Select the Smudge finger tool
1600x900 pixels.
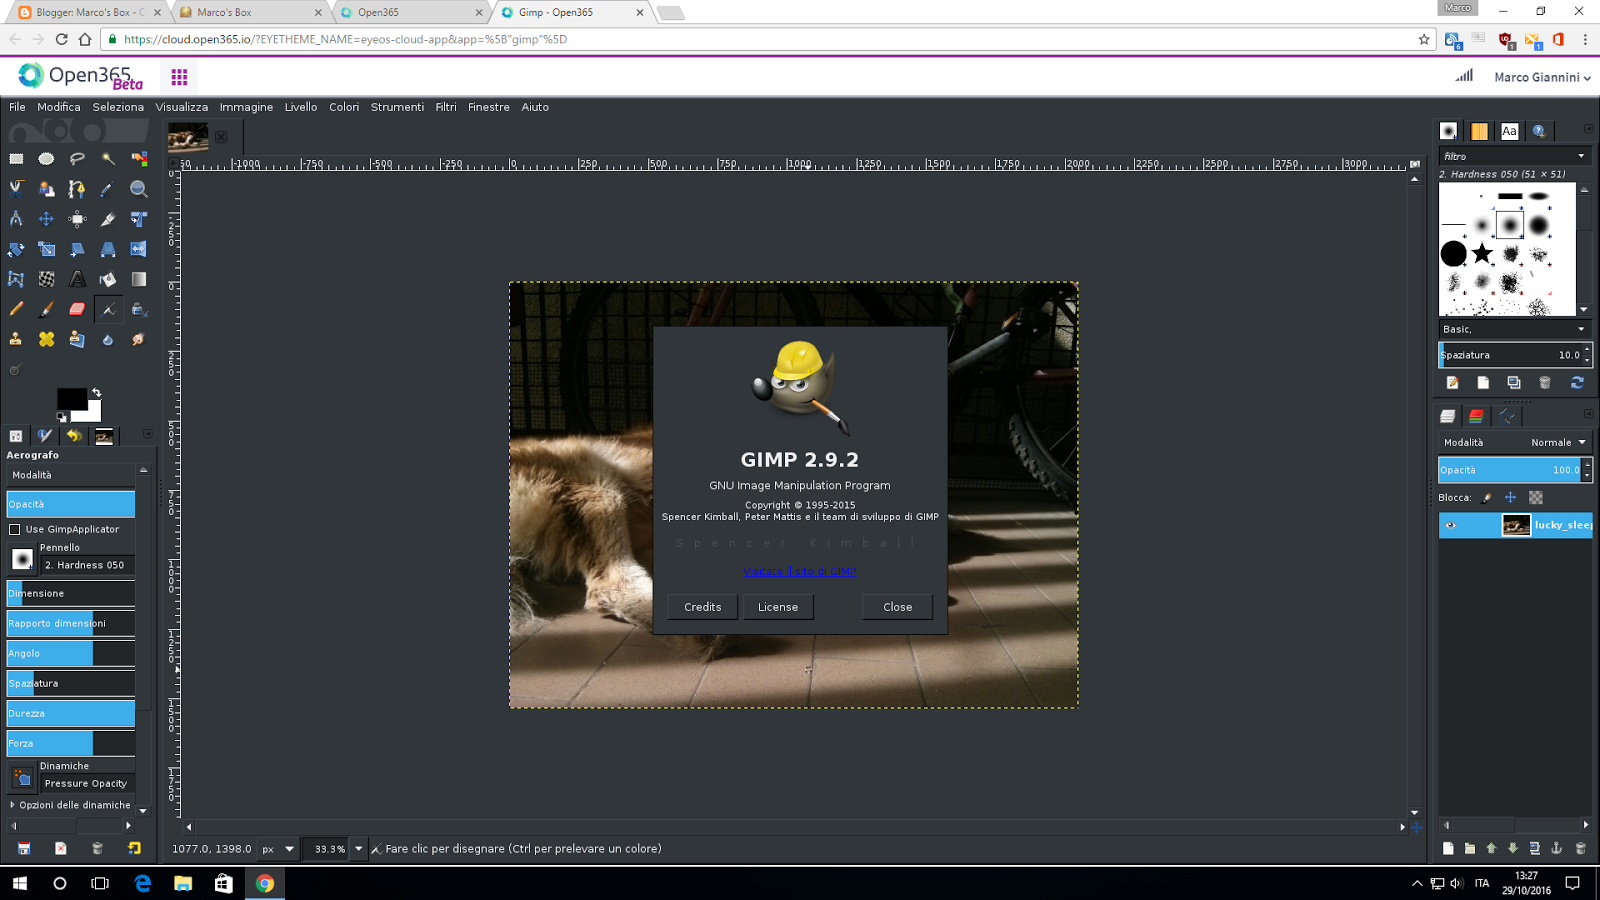coord(139,339)
